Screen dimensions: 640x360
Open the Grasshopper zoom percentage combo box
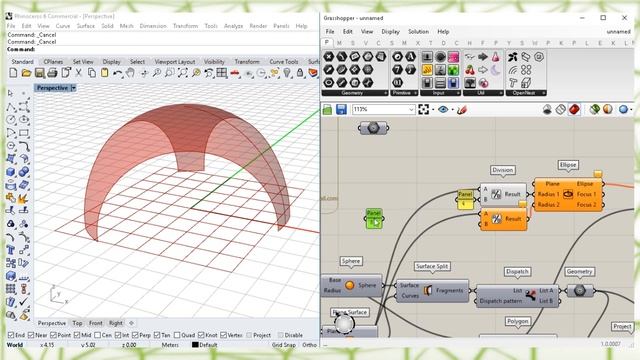point(384,109)
